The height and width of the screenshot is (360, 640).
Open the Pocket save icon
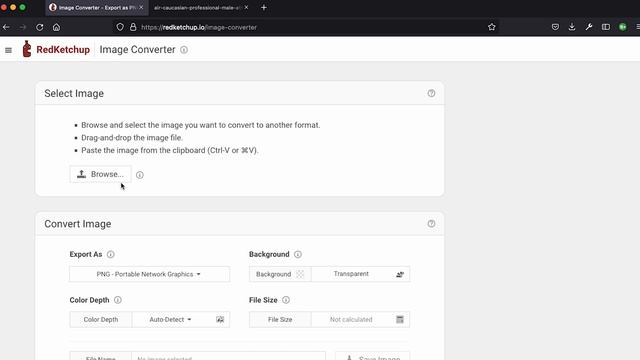pyautogui.click(x=555, y=27)
